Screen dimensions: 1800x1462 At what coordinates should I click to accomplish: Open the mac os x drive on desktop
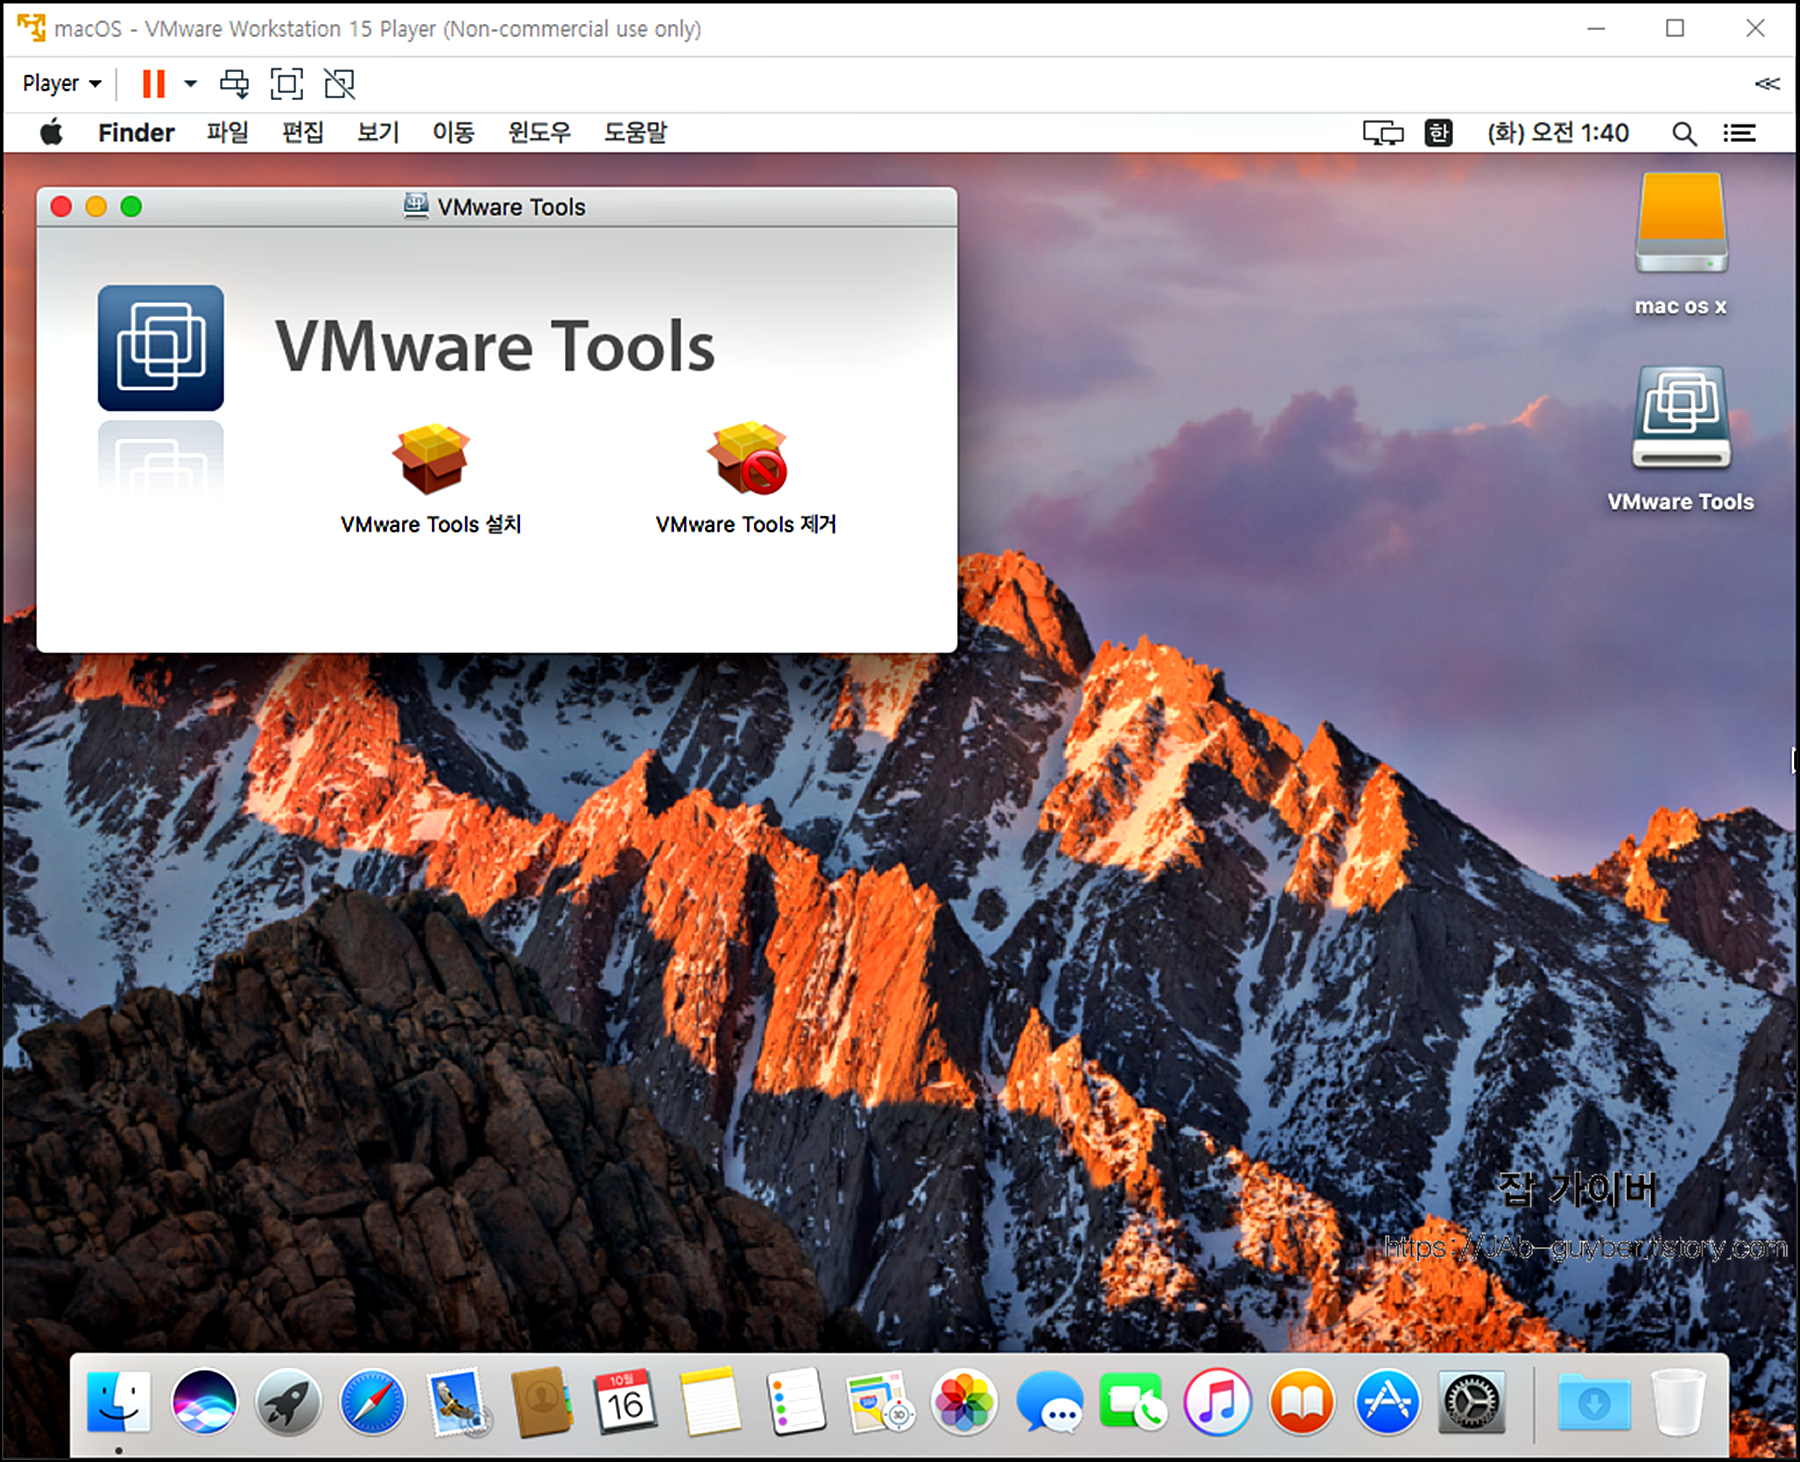(1682, 224)
